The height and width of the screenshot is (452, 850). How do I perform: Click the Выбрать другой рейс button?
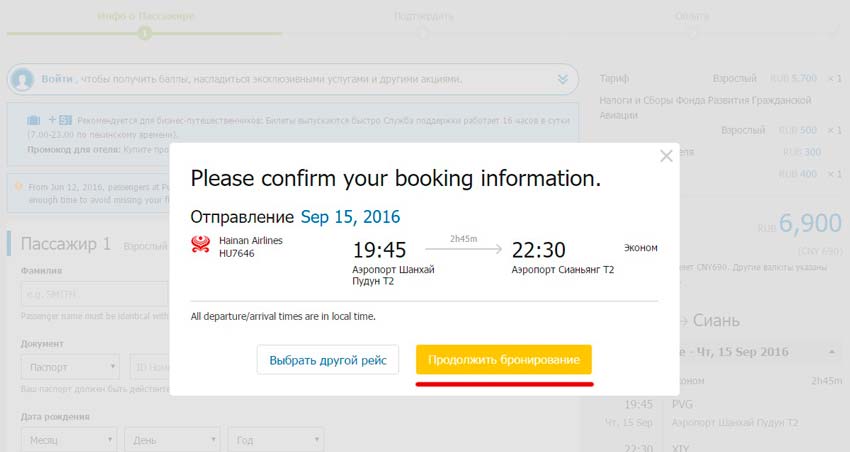point(328,360)
